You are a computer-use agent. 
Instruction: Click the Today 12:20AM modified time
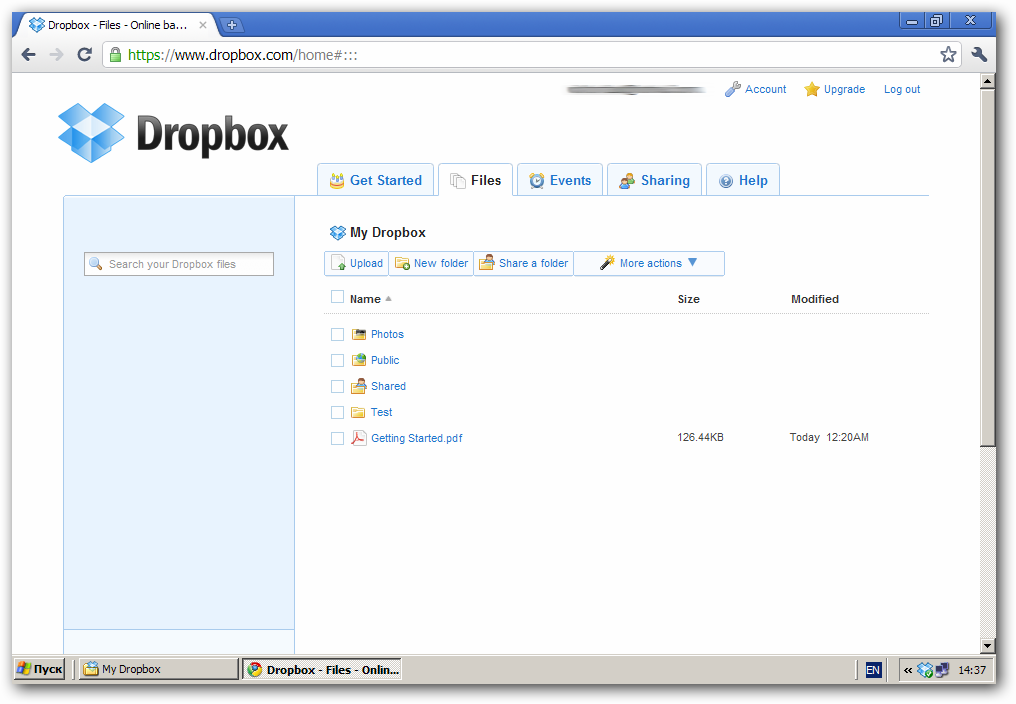(829, 438)
